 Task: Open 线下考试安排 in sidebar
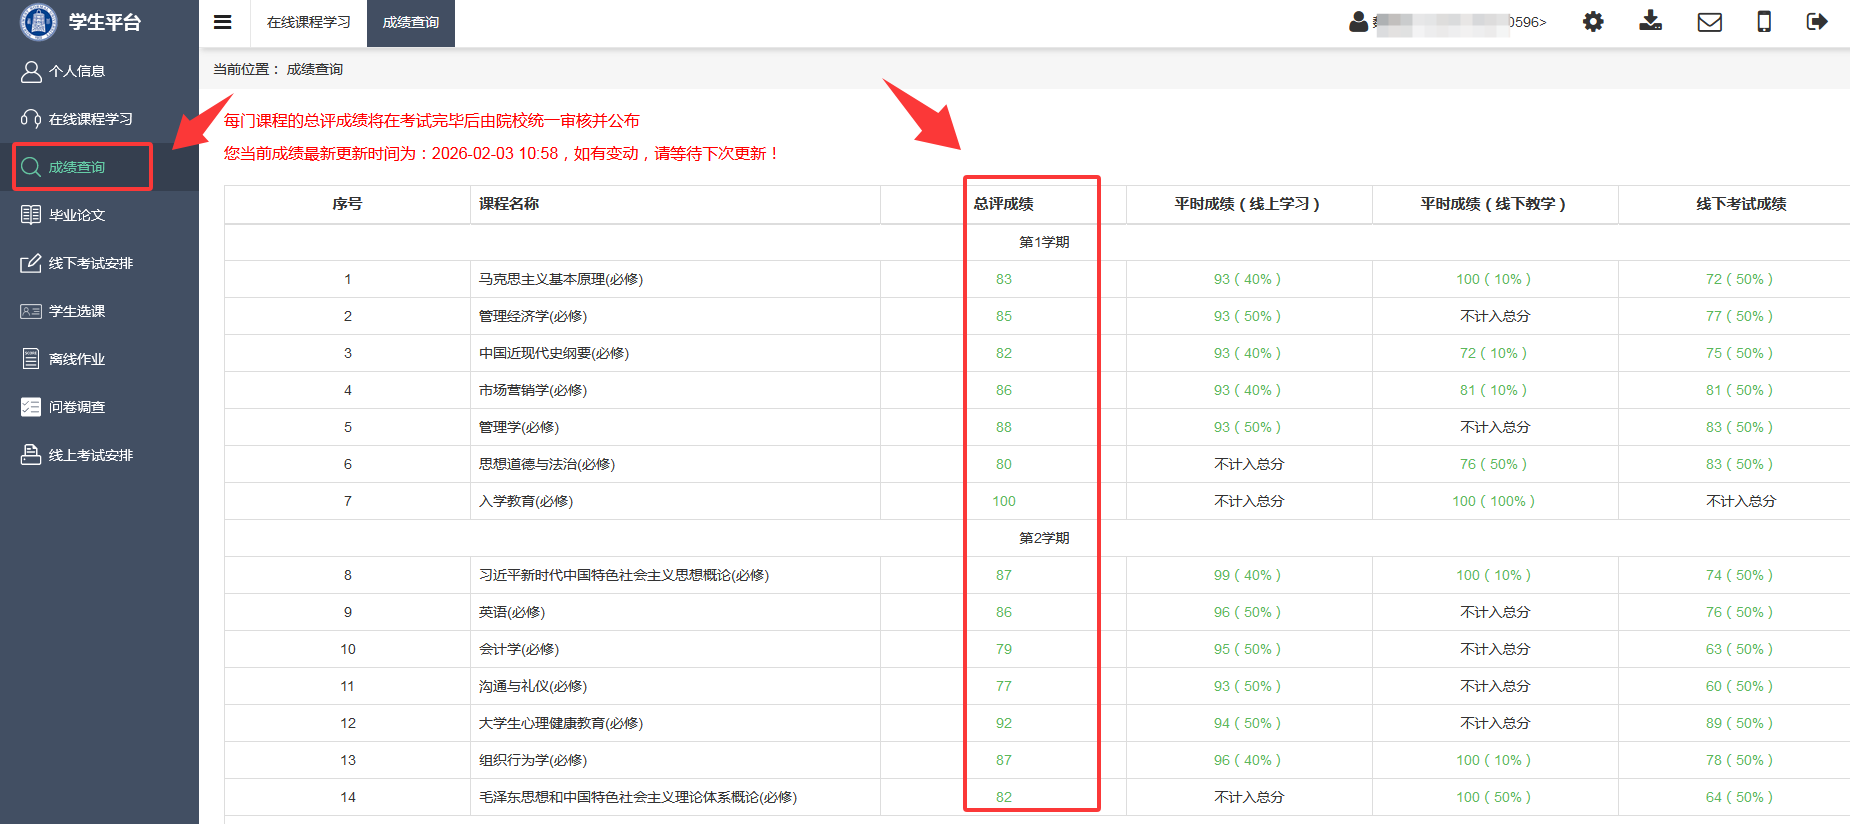pyautogui.click(x=90, y=263)
